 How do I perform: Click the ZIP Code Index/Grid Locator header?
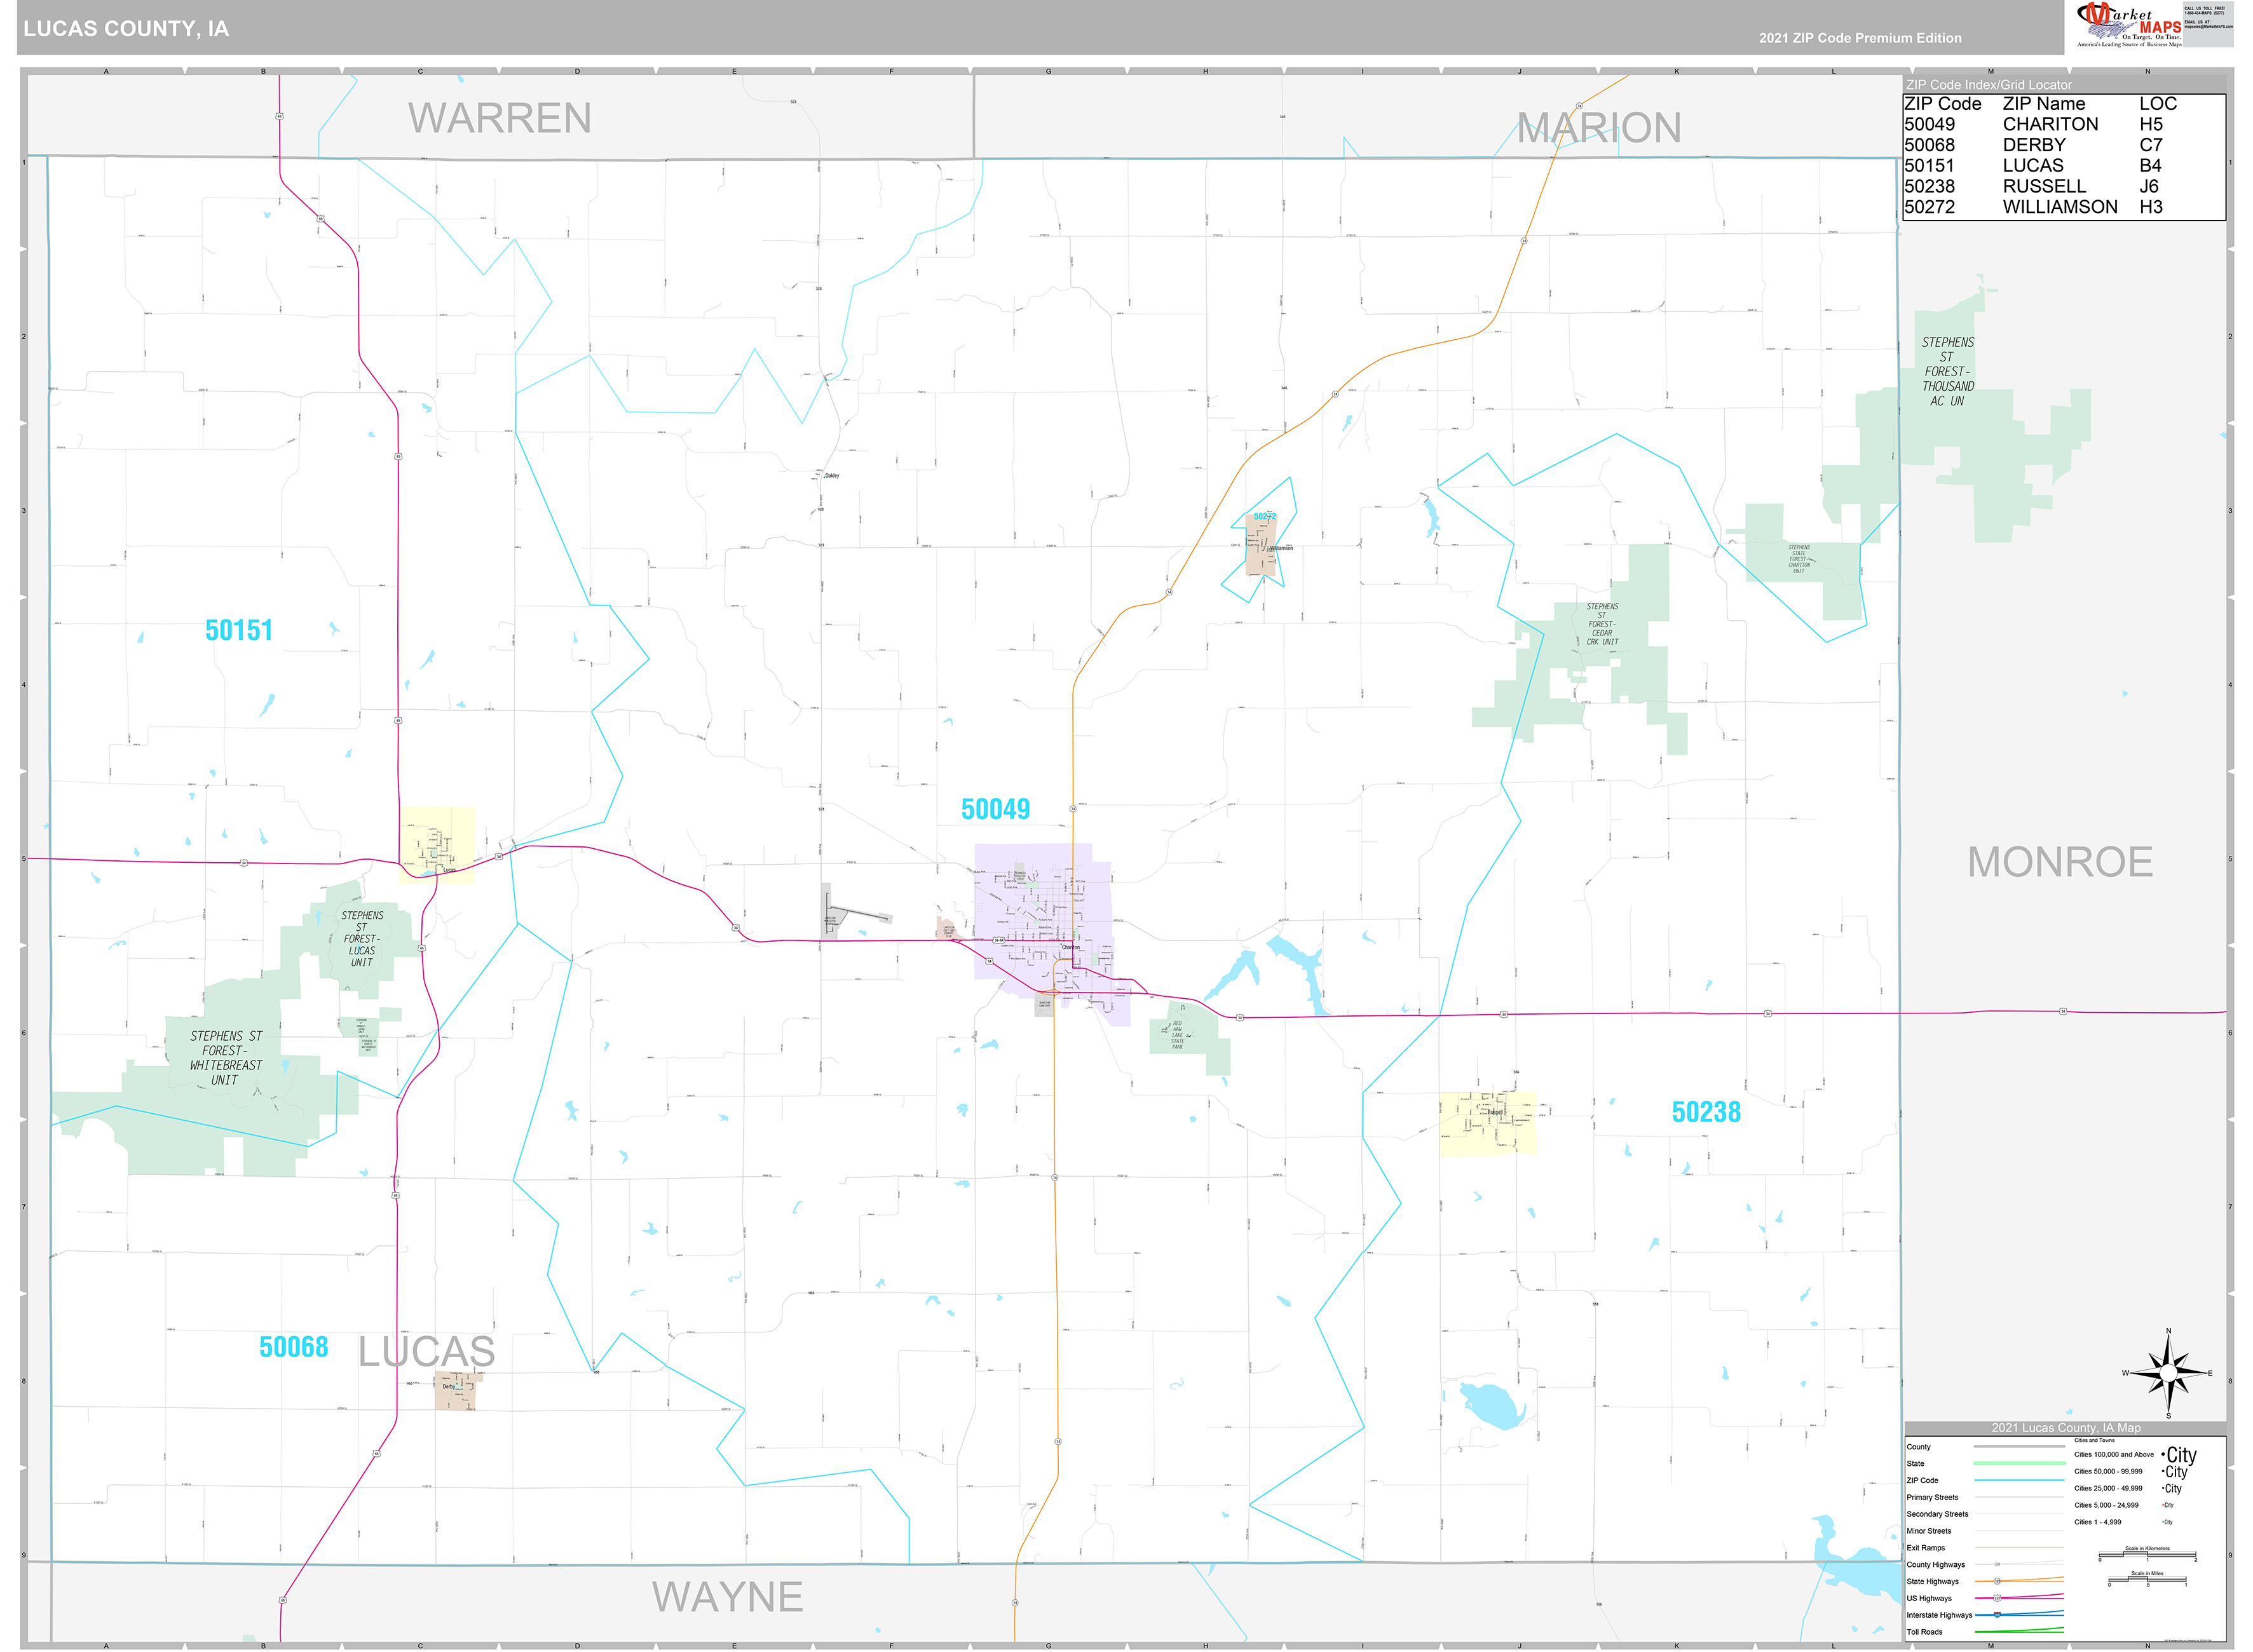(1988, 85)
